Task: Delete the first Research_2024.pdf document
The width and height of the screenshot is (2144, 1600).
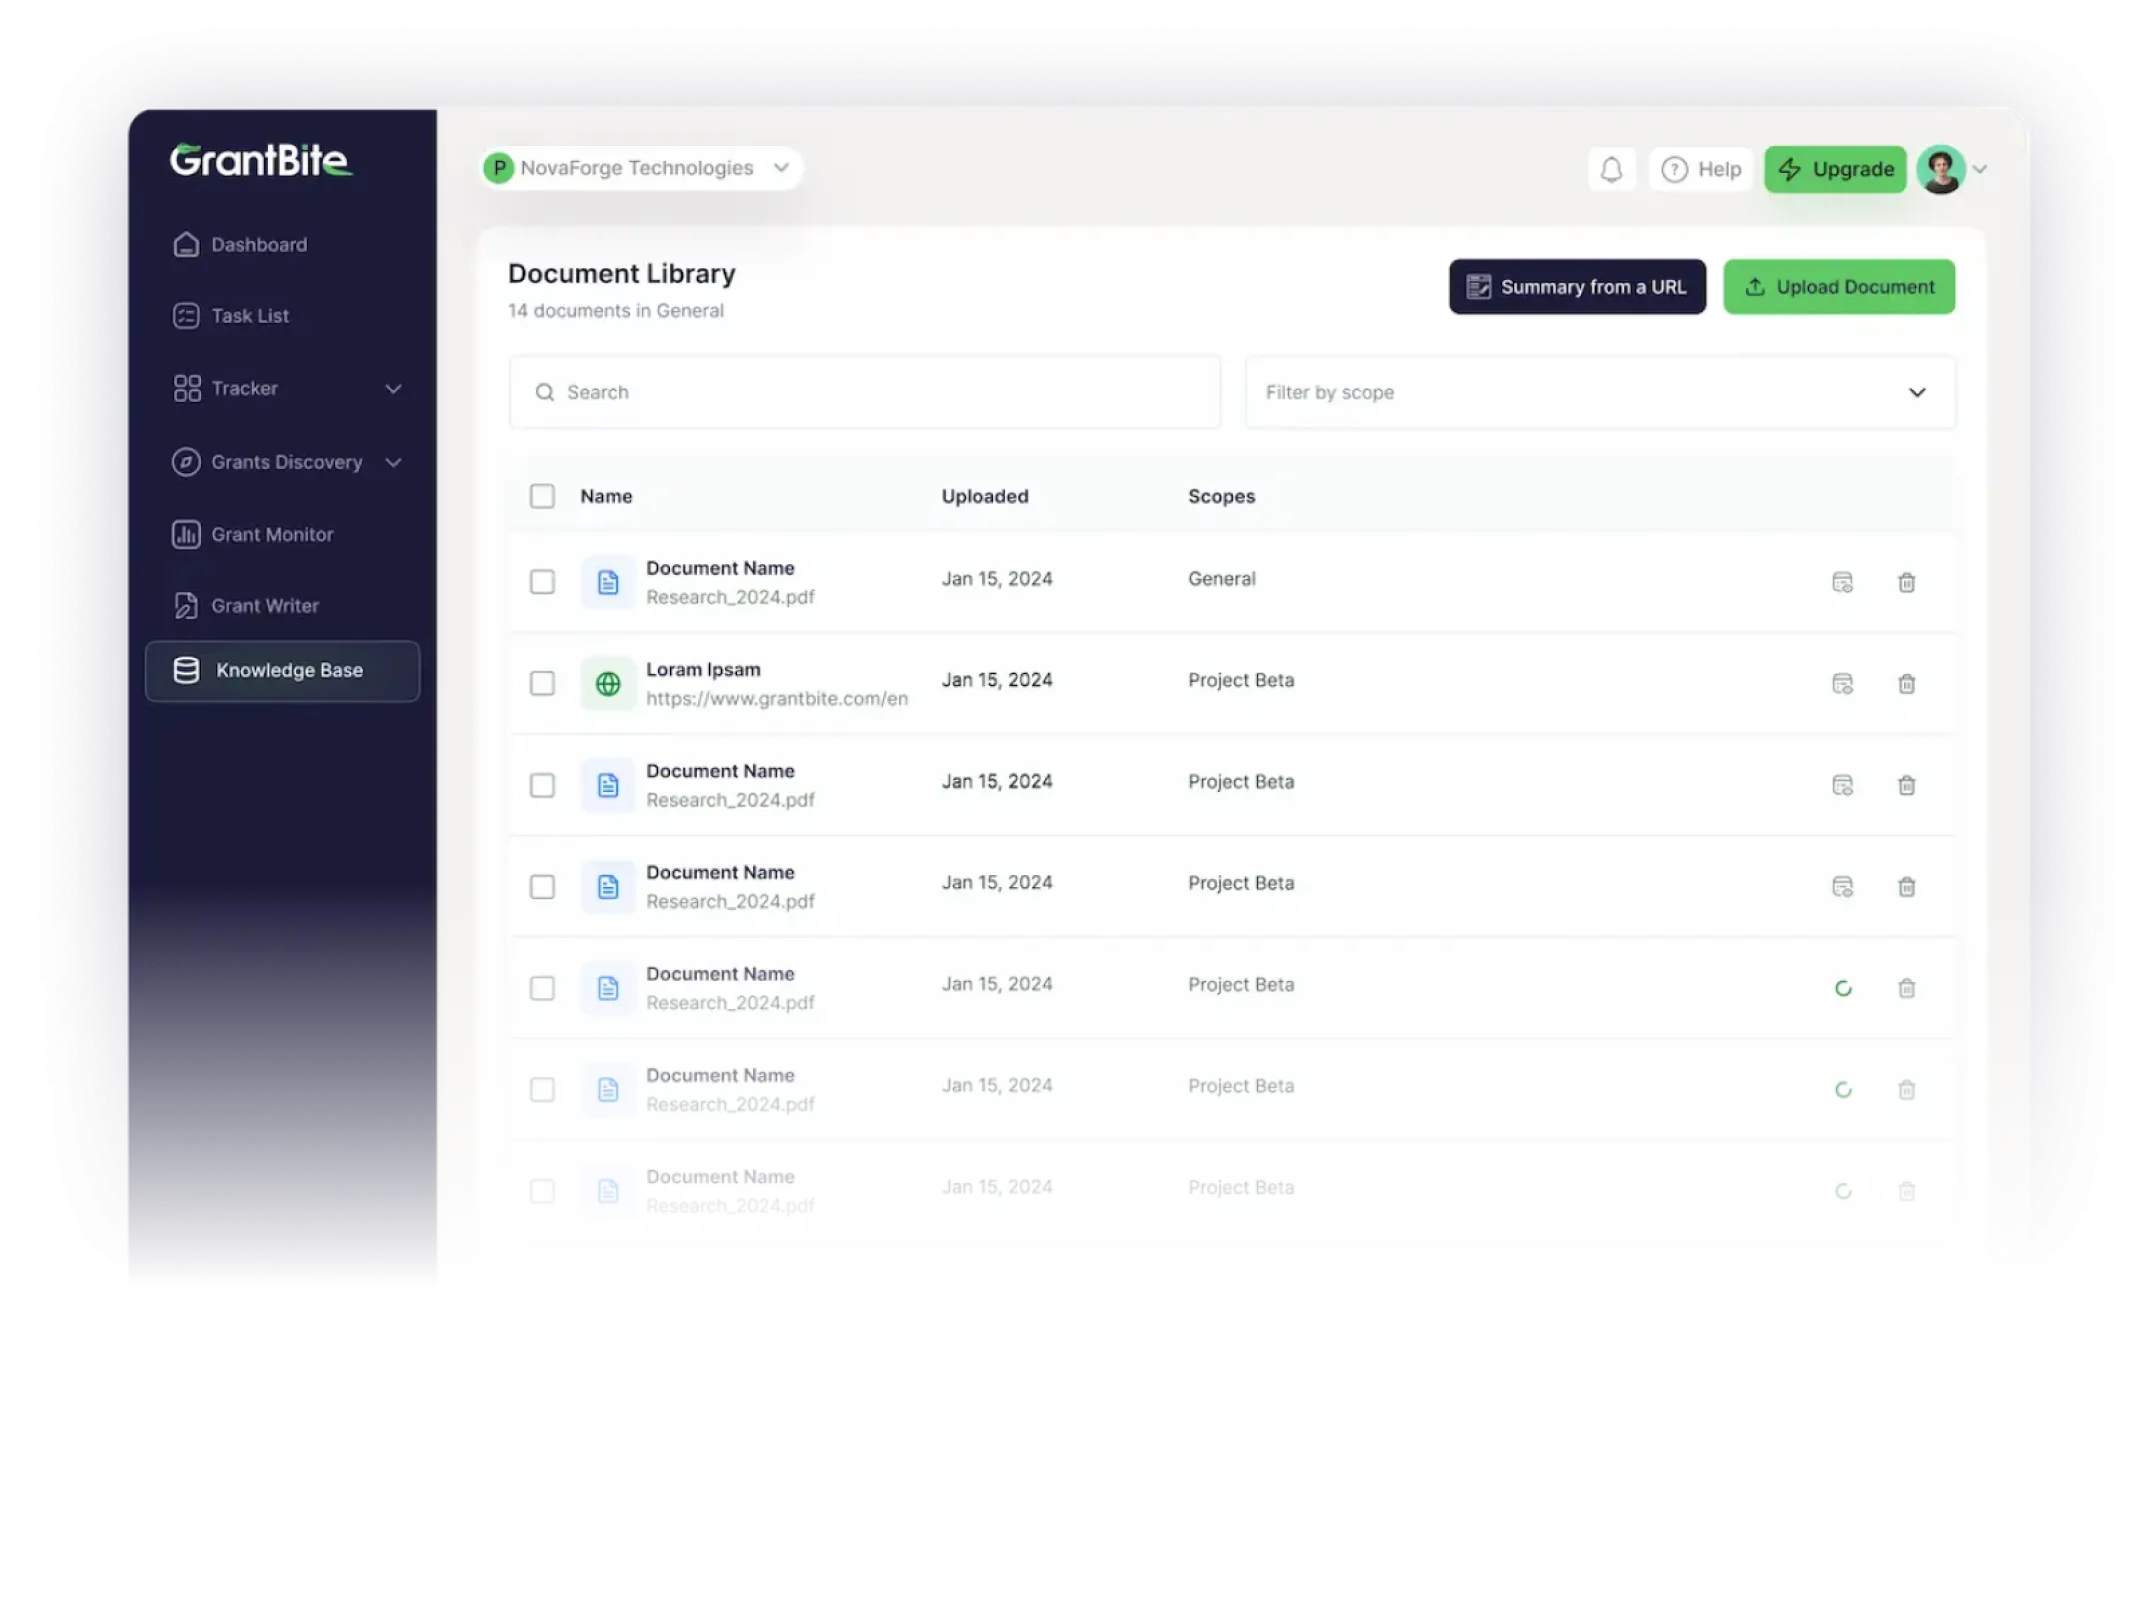Action: (1906, 582)
